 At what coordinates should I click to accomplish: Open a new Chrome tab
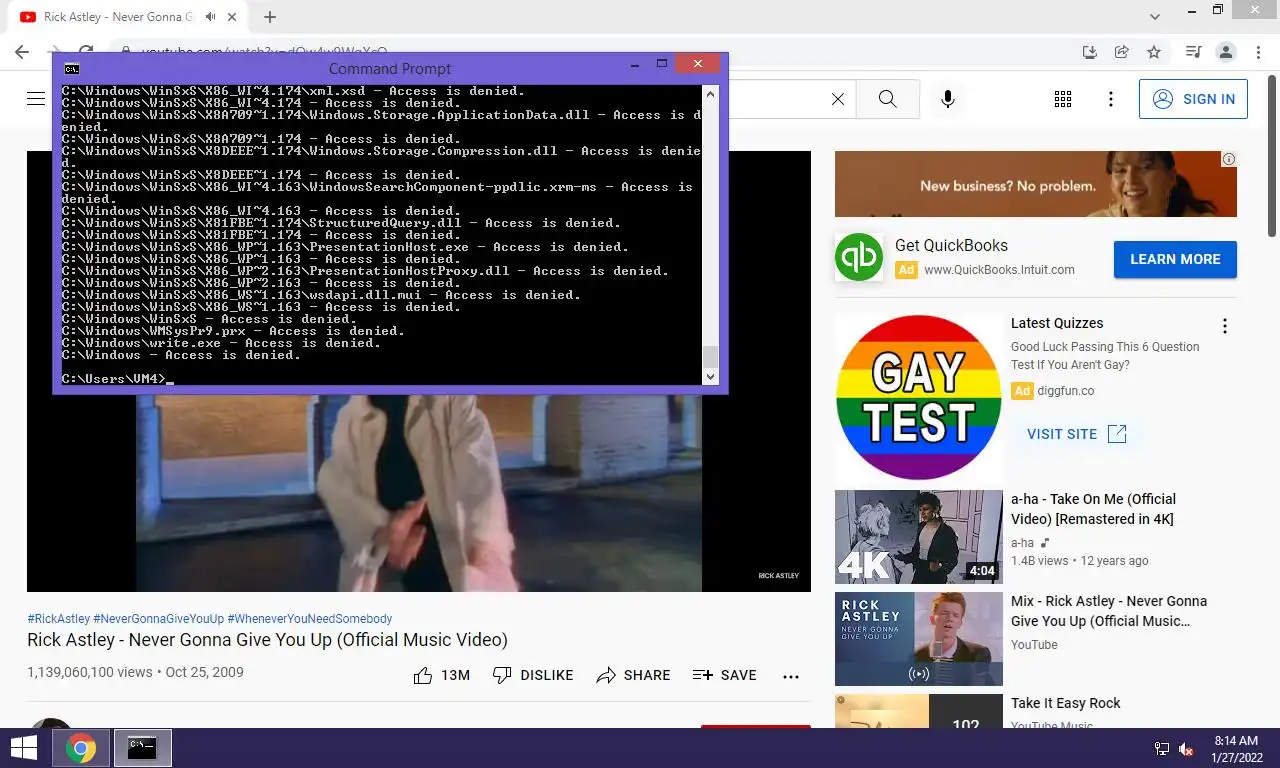point(270,17)
